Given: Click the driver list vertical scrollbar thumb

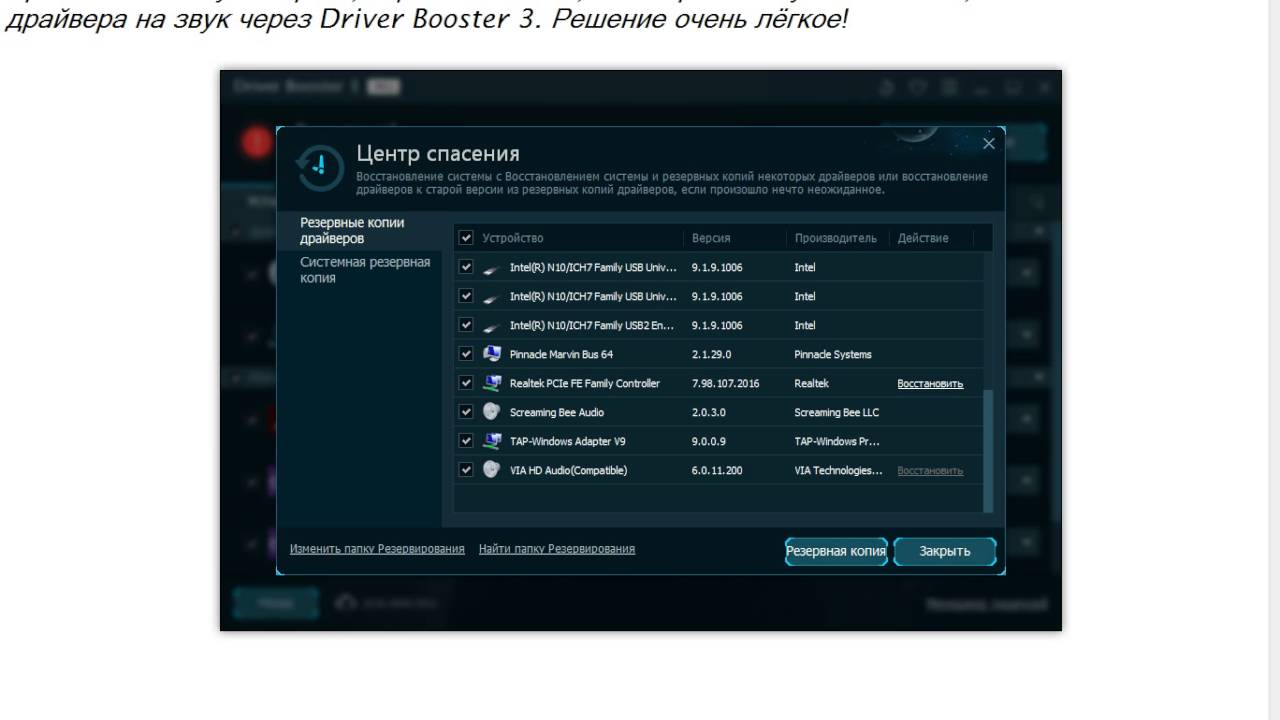Looking at the screenshot, I should click(x=989, y=450).
